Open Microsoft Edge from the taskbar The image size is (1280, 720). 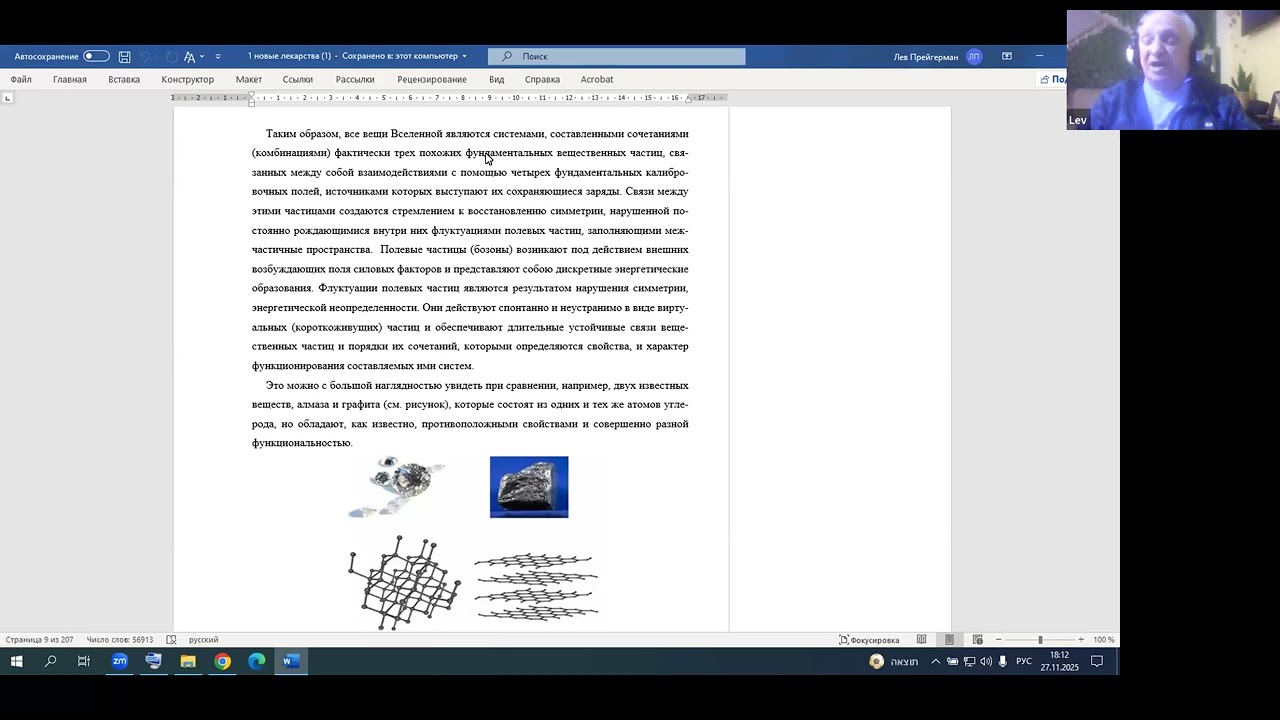coord(256,661)
